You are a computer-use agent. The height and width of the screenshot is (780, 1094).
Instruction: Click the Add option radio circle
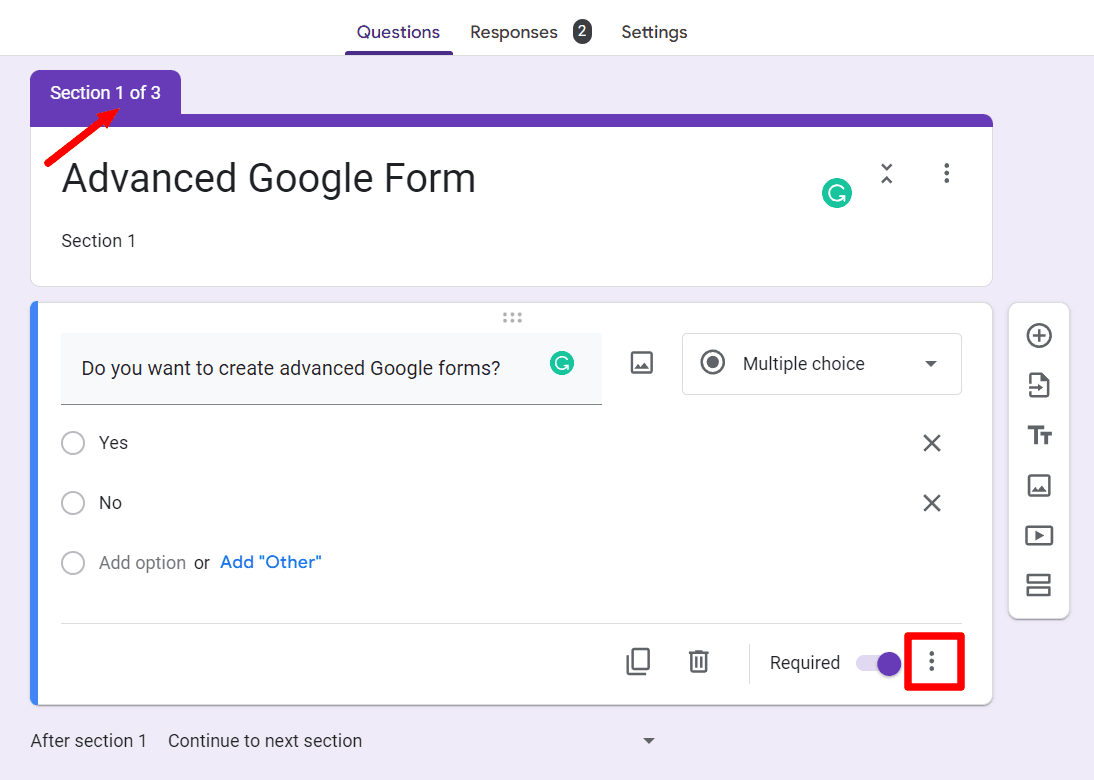coord(73,563)
